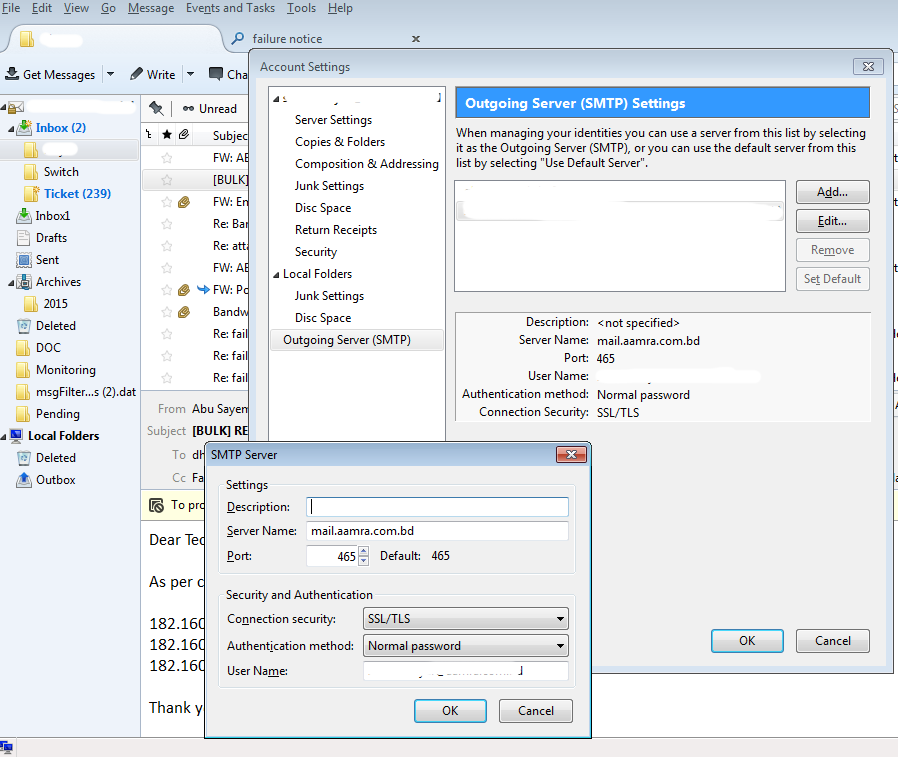Toggle the Unread quick filter
The height and width of the screenshot is (757, 898).
tap(210, 109)
